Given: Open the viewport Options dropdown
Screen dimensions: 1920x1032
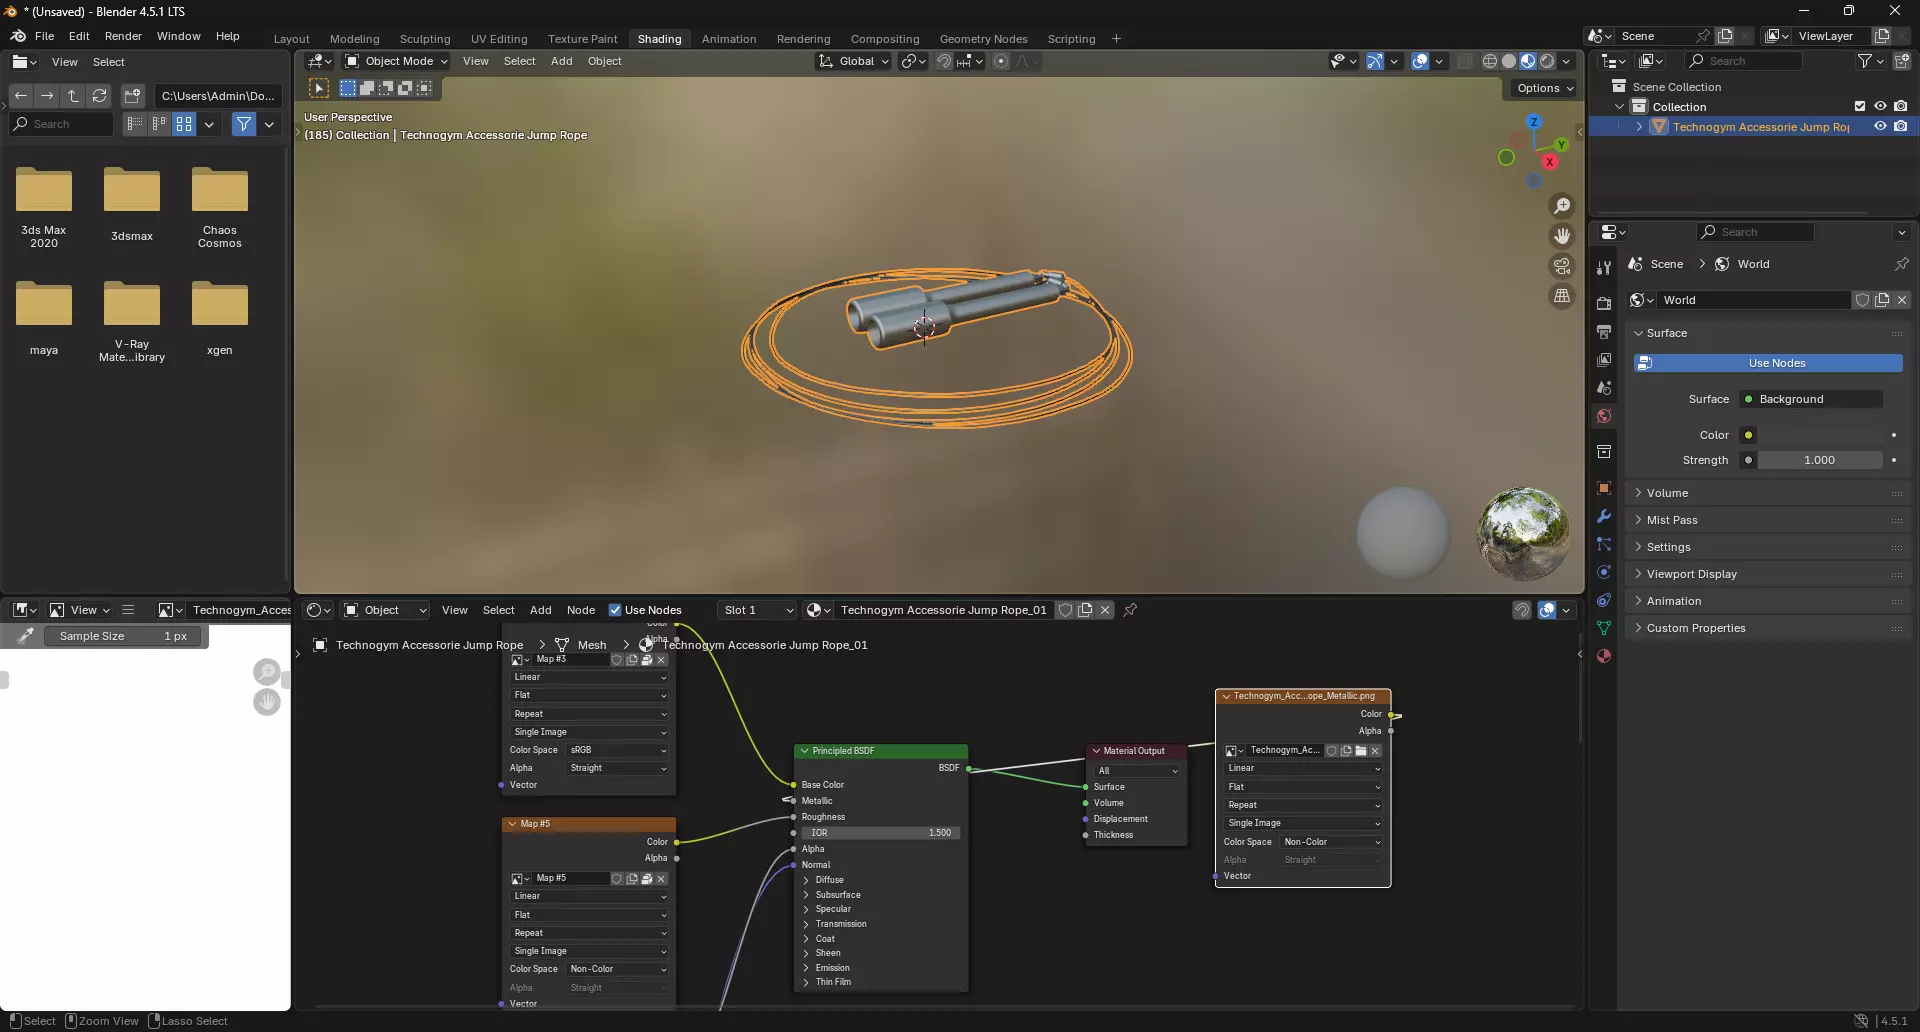Looking at the screenshot, I should [1545, 88].
